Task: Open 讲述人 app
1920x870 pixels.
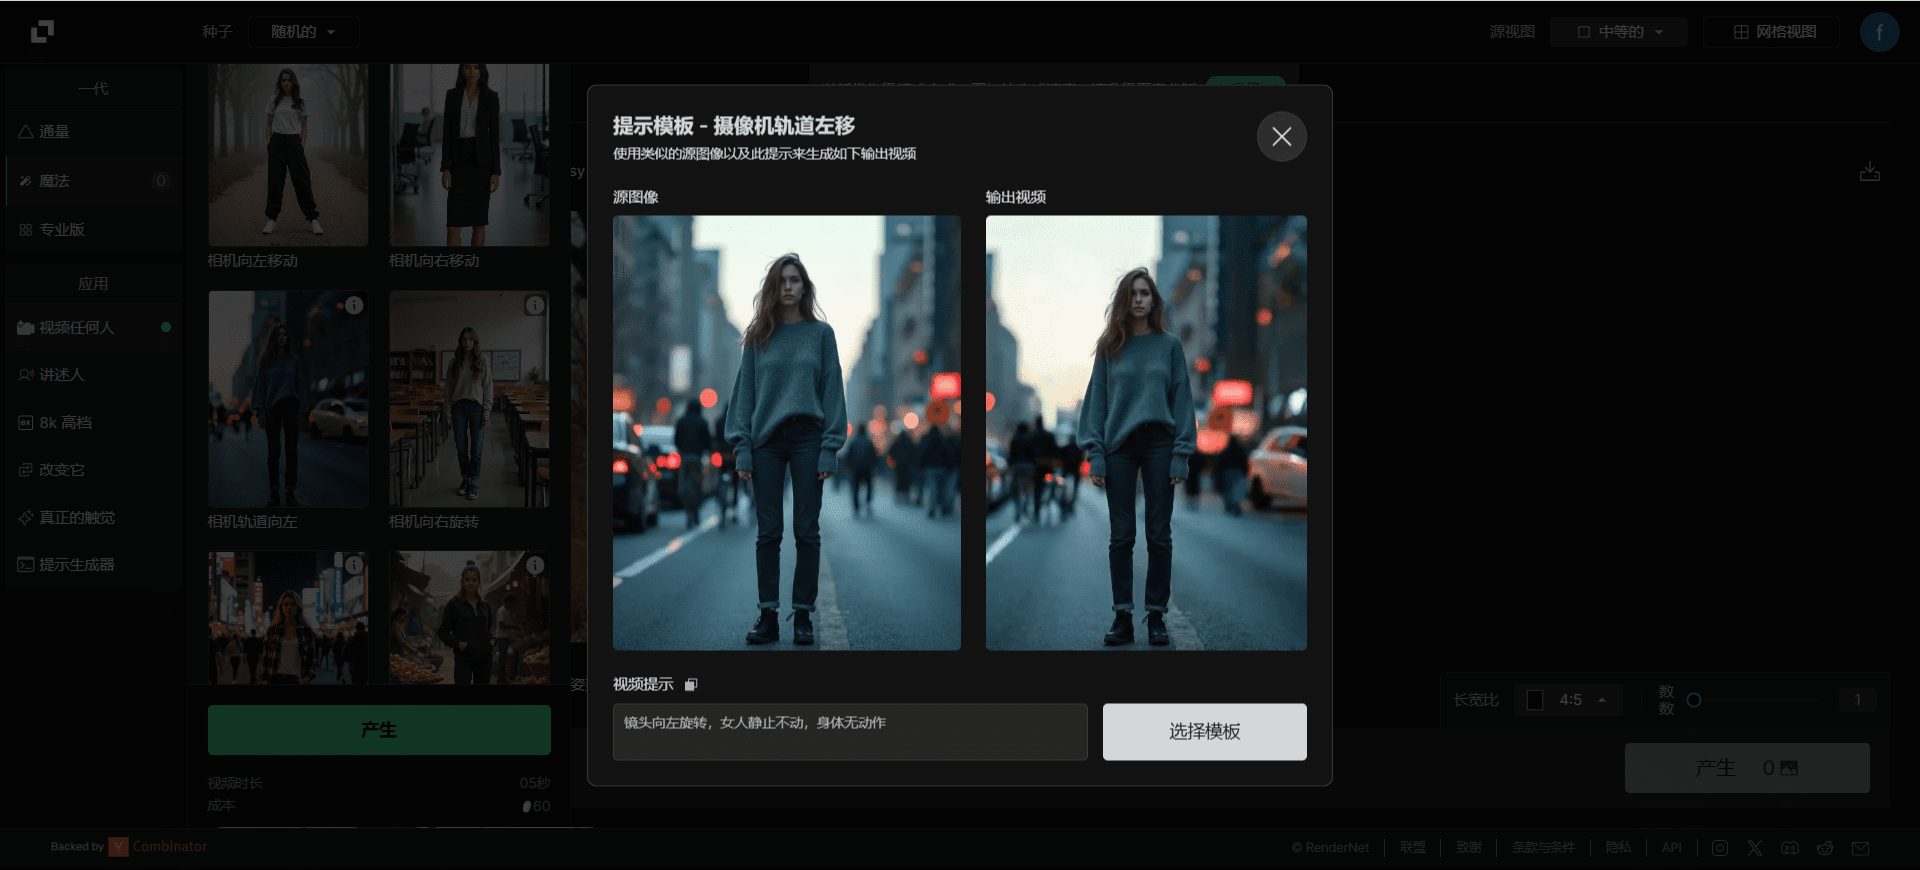Action: [94, 375]
